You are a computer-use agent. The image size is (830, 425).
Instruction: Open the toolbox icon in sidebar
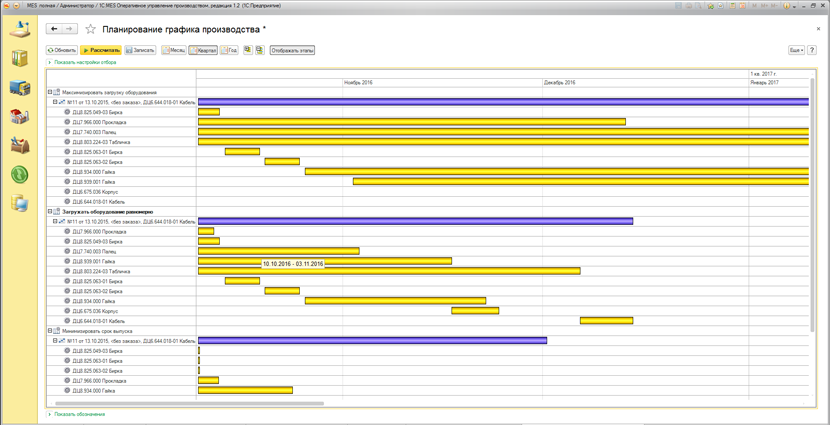(x=19, y=145)
